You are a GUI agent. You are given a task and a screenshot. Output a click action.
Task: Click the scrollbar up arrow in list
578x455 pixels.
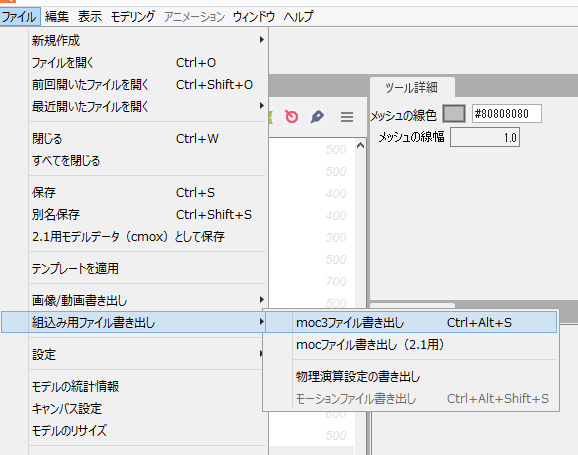(x=361, y=145)
